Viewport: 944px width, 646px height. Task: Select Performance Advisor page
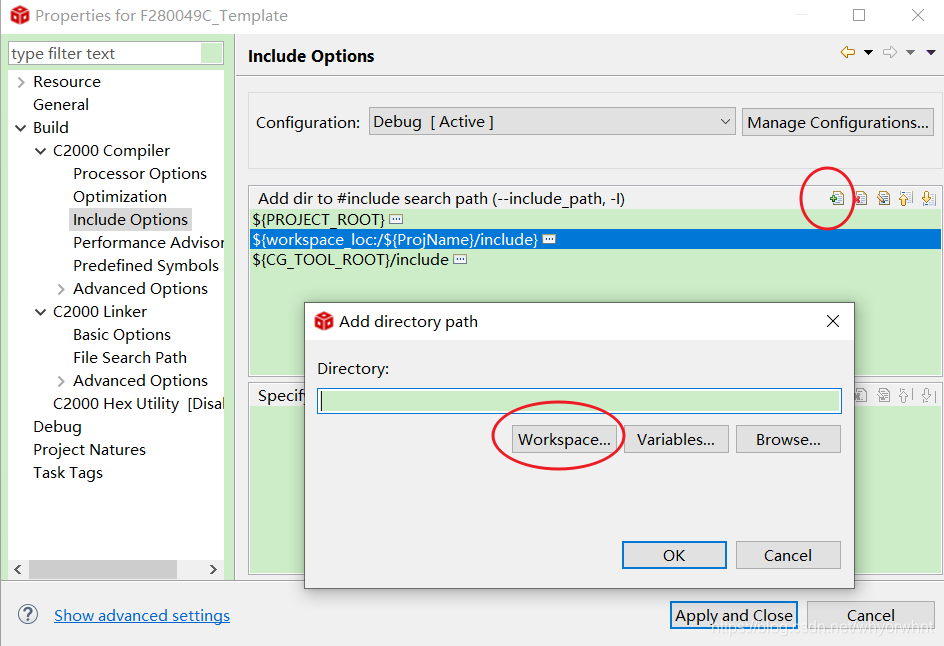click(x=148, y=242)
